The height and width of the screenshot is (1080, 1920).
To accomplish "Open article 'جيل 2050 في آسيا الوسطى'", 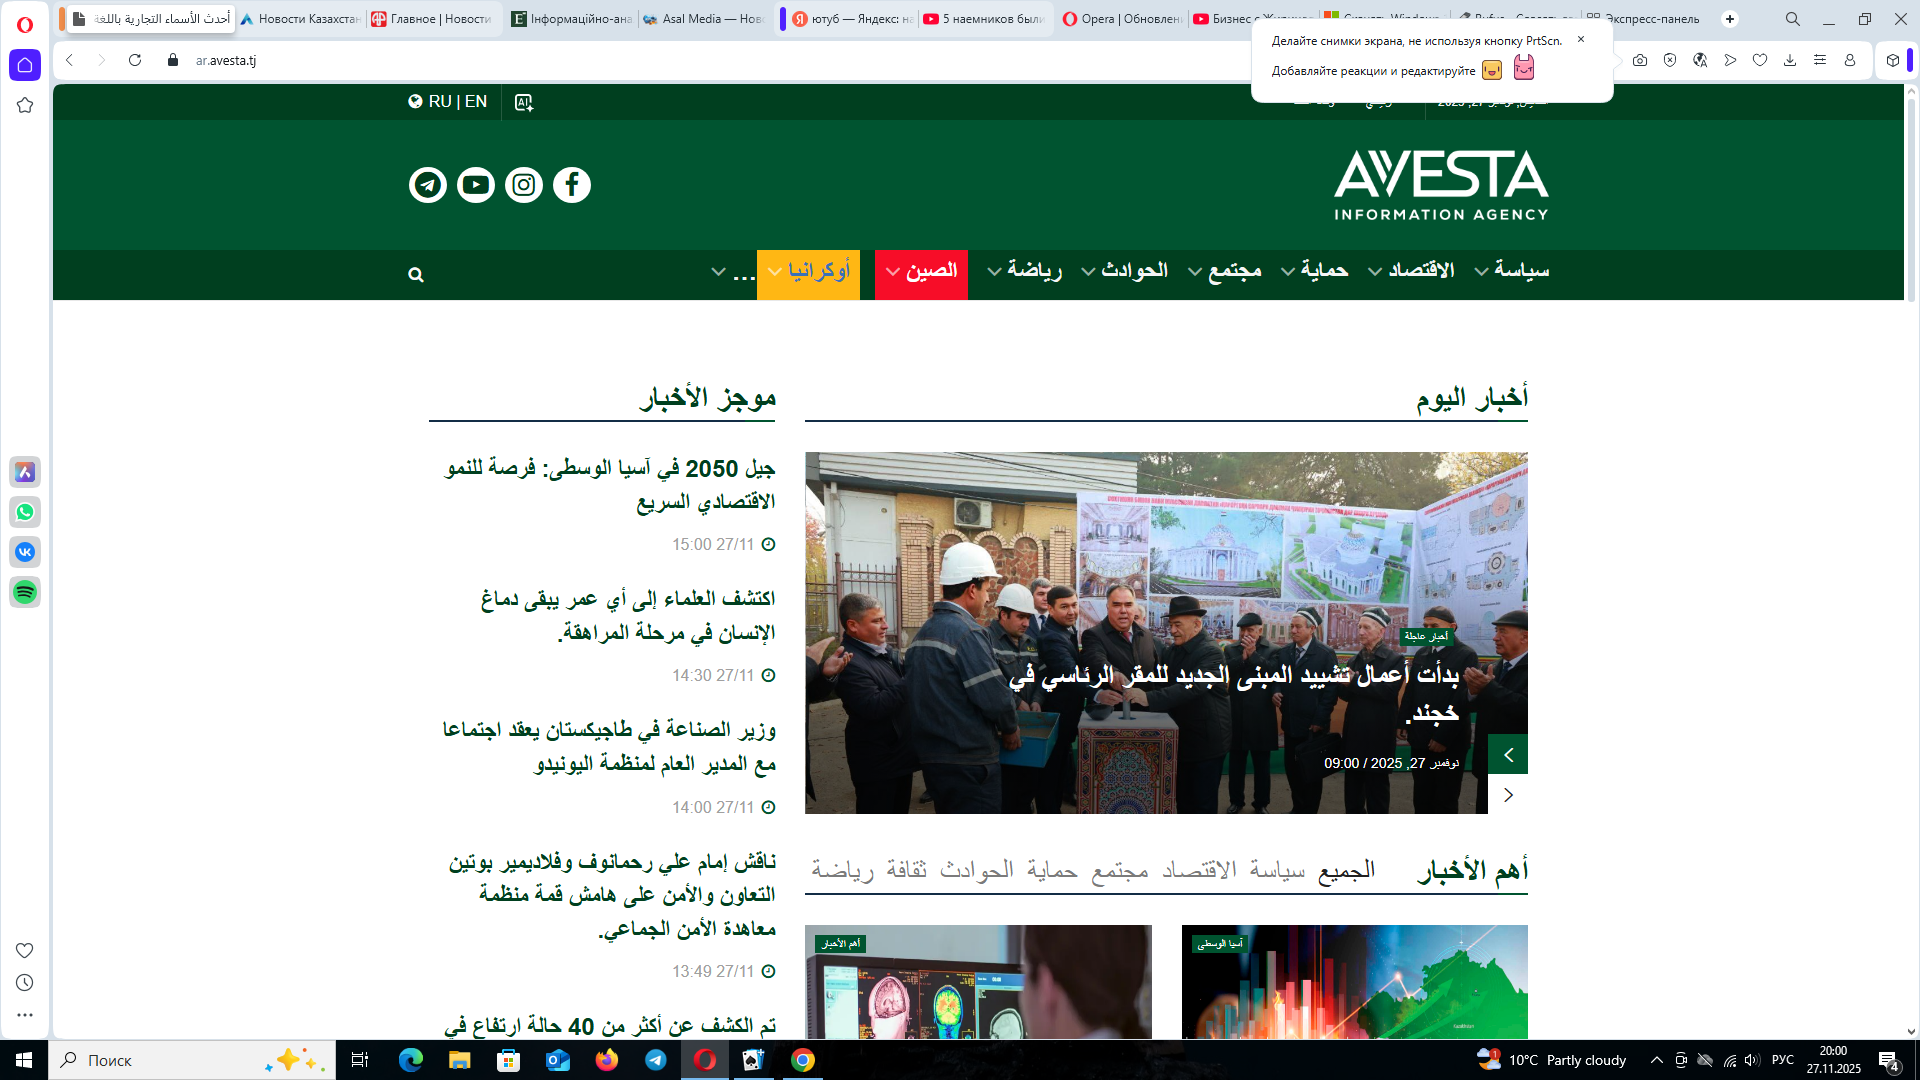I will (610, 485).
